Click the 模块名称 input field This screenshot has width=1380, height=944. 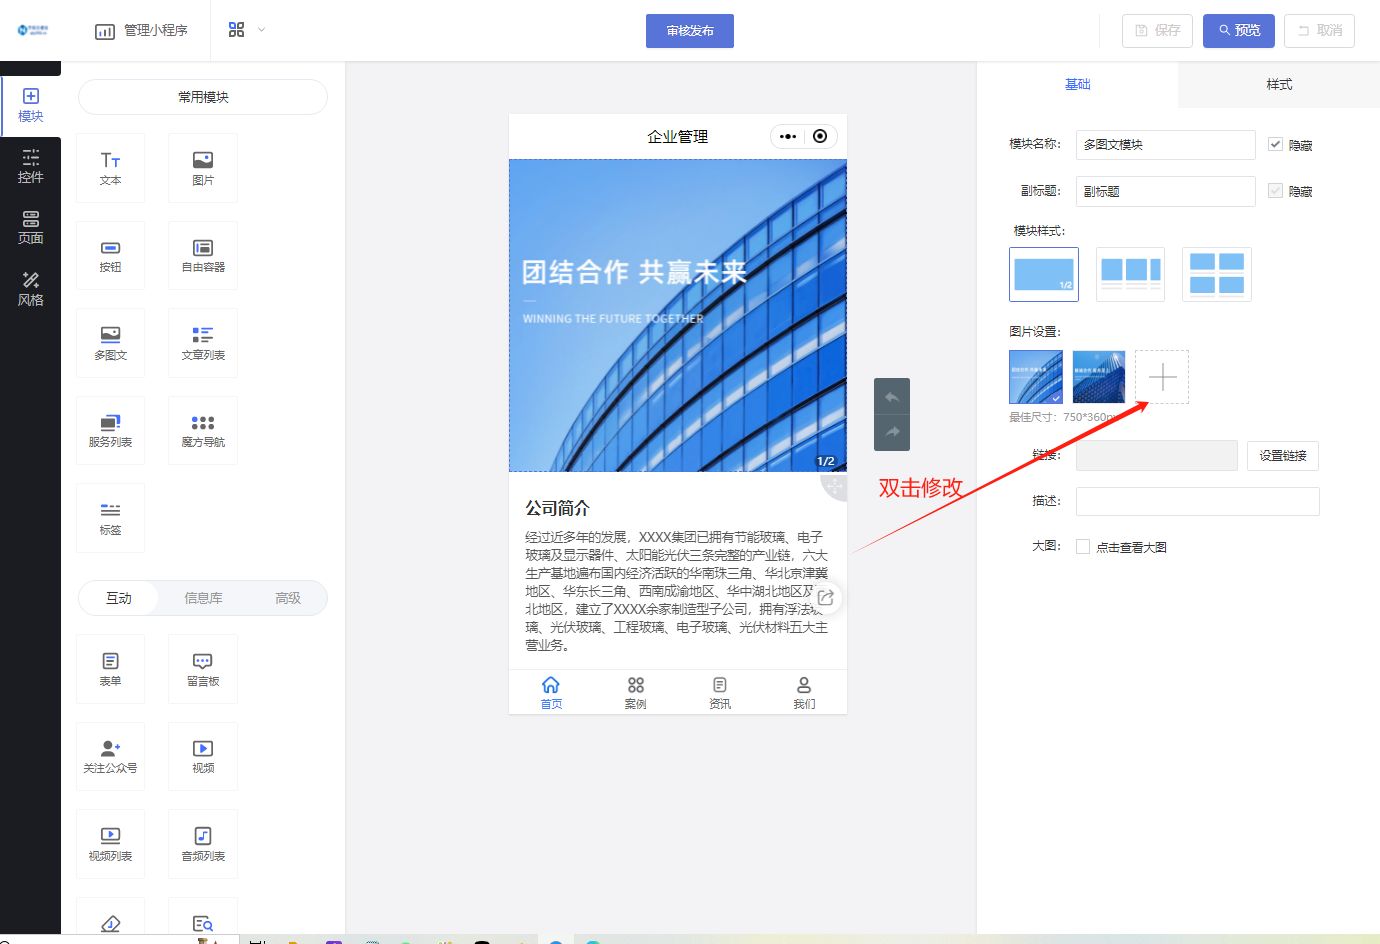coord(1166,145)
